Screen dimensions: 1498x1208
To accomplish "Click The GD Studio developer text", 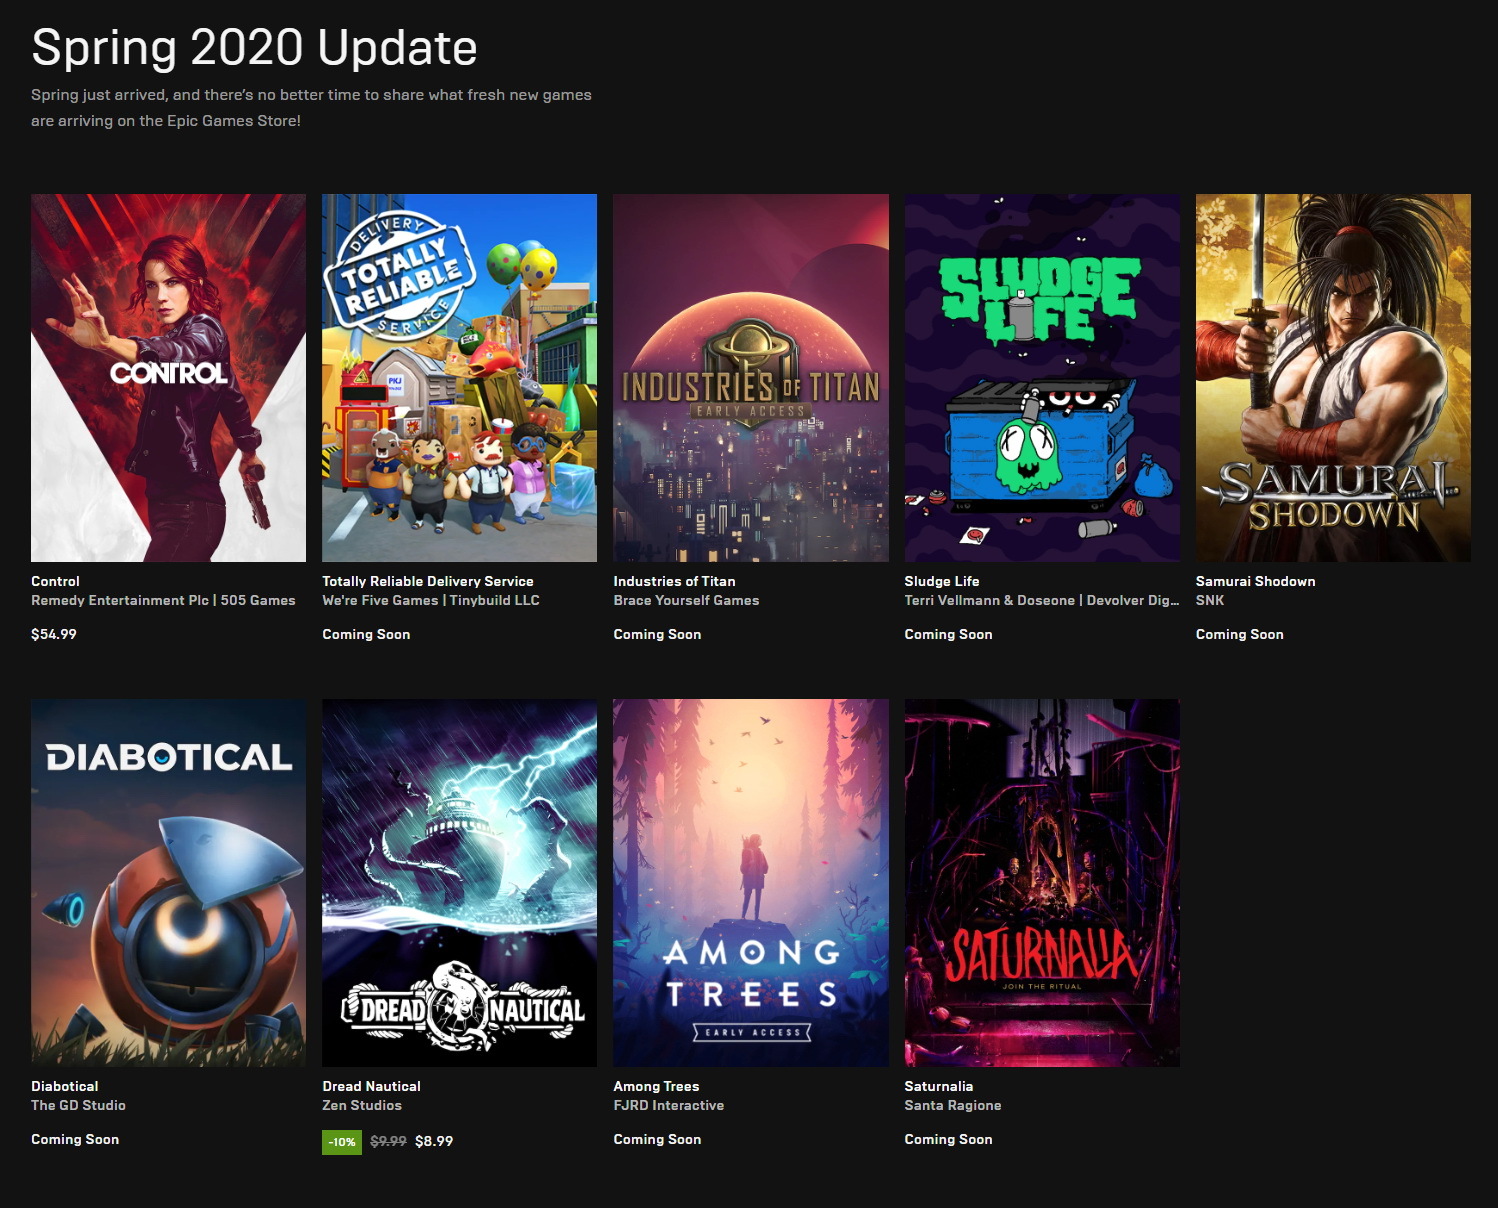I will click(78, 1105).
